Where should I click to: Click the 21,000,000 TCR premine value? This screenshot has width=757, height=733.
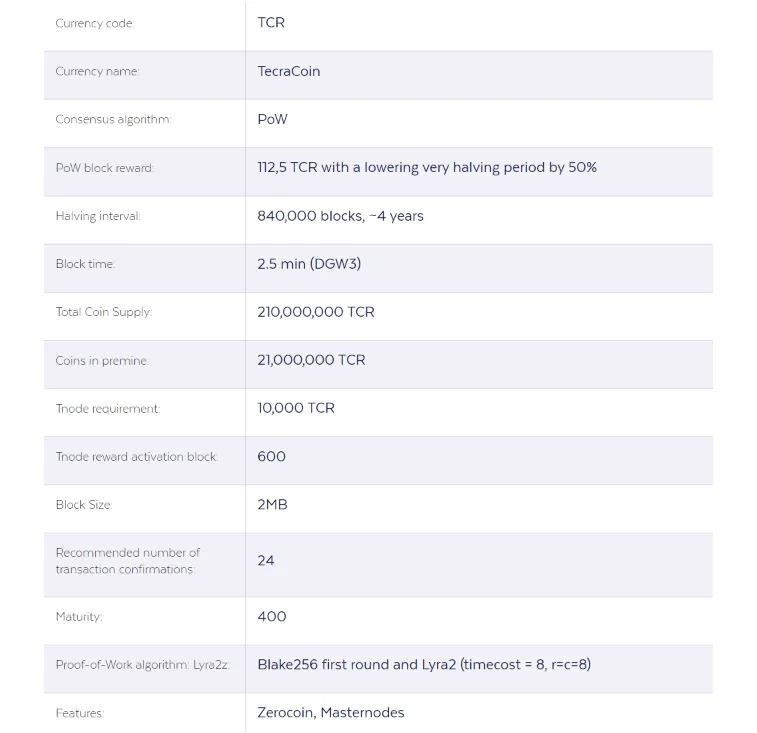pyautogui.click(x=311, y=360)
